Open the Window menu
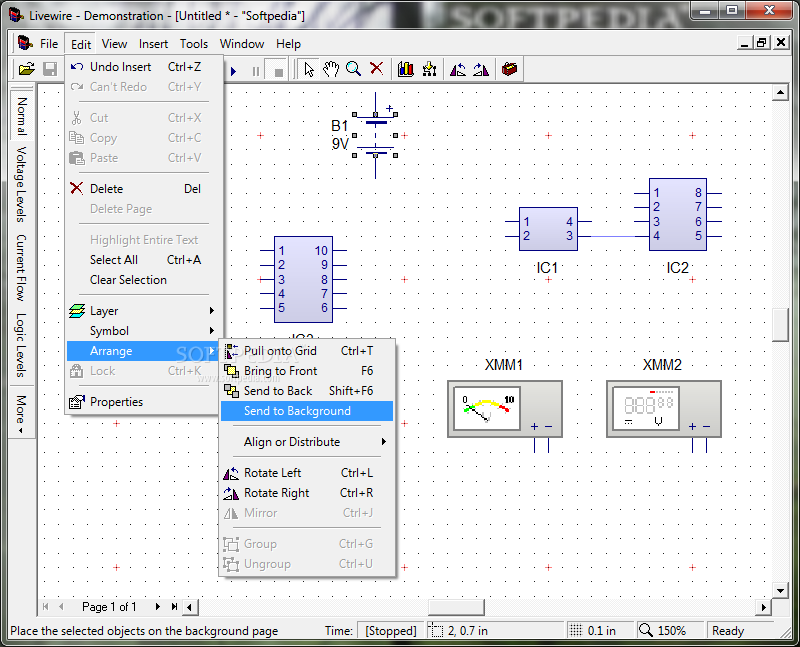Screen dimensions: 800x647 pyautogui.click(x=242, y=44)
